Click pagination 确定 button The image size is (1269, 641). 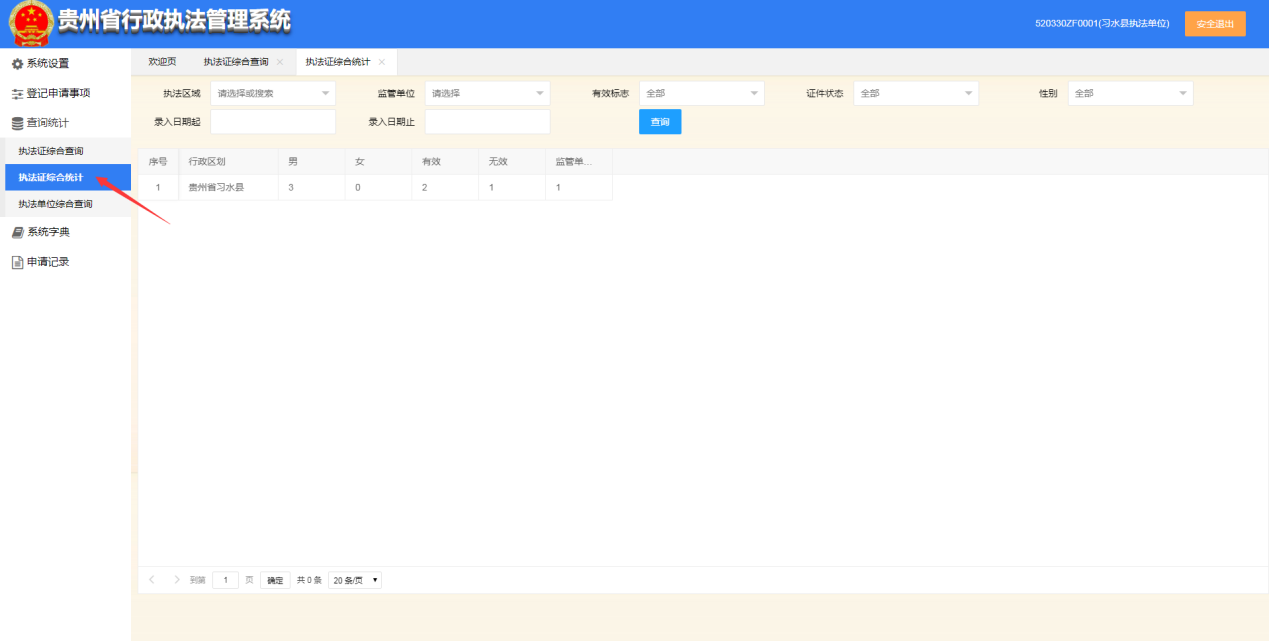(x=275, y=580)
